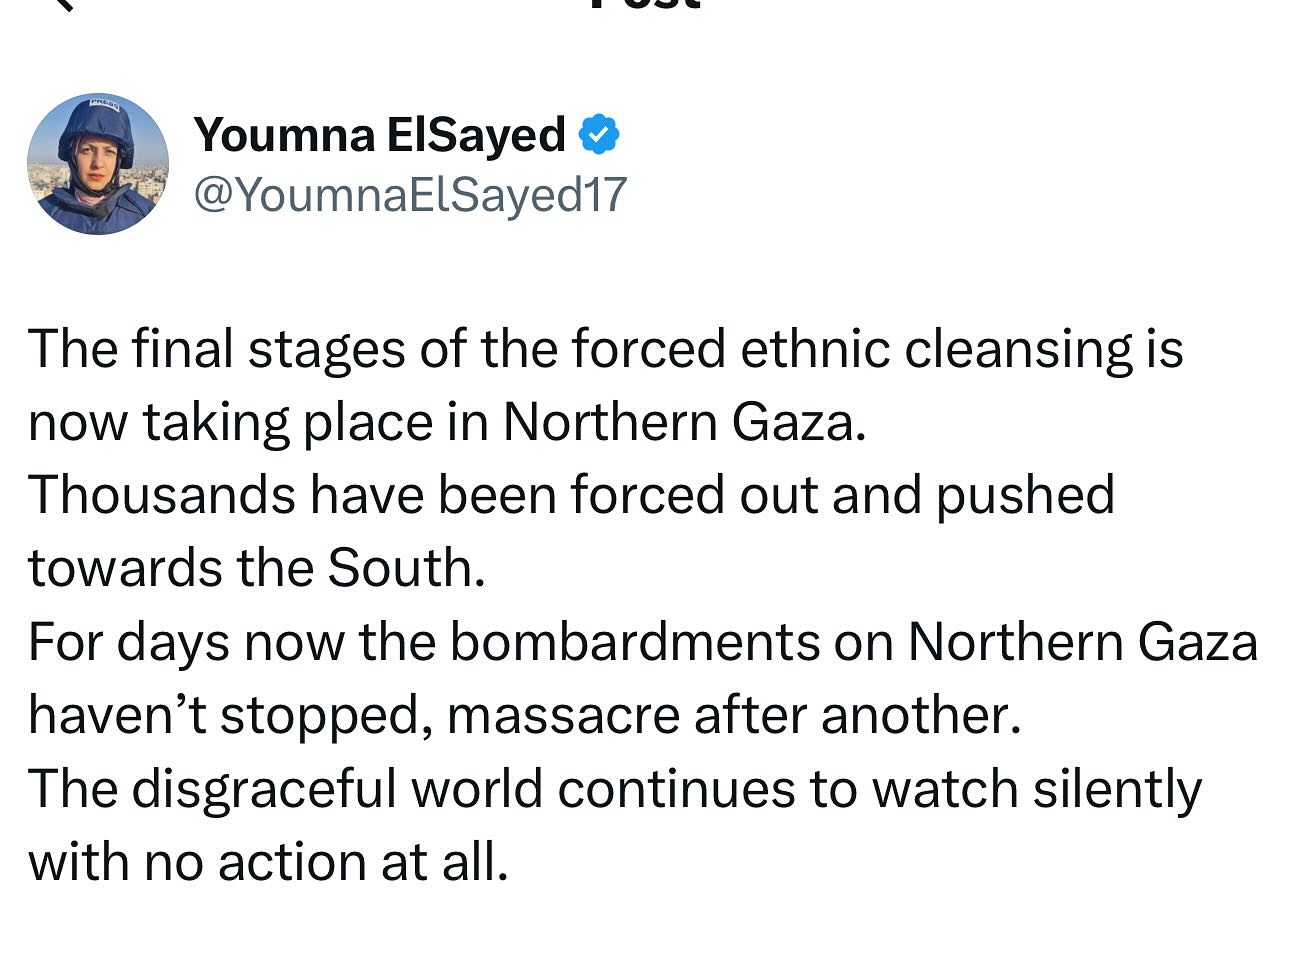Viewport: 1290px width, 970px height.
Task: Click the word 'bombardments' in the post
Action: (634, 642)
